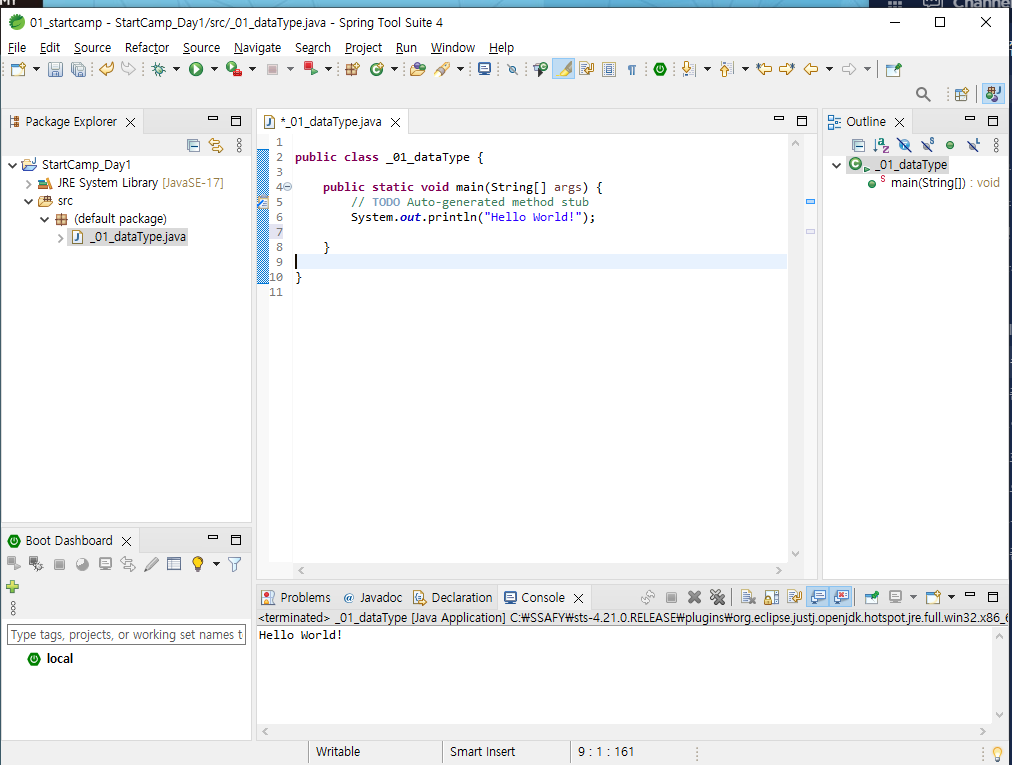Image resolution: width=1012 pixels, height=765 pixels.
Task: Click the Last Edit Location arrow icon
Action: click(764, 69)
